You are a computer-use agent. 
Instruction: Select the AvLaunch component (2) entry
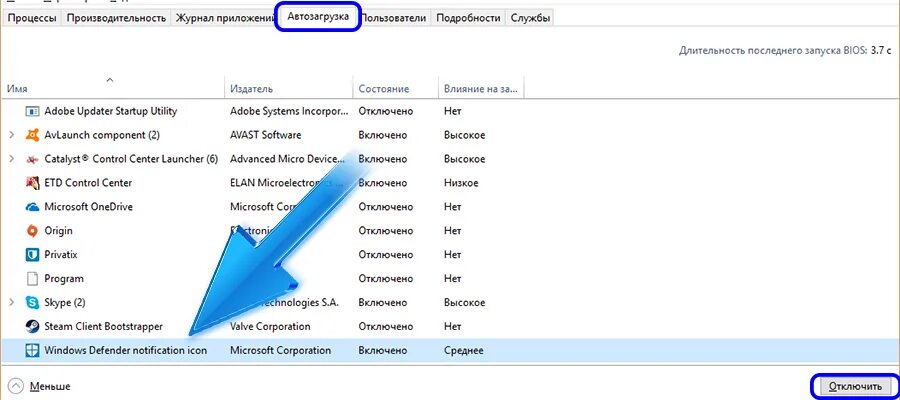102,135
